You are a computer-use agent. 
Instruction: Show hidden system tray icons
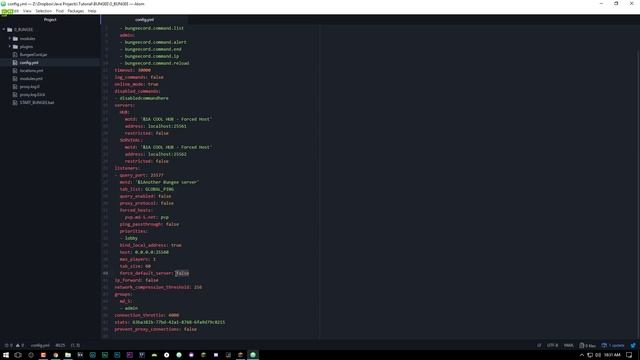coord(582,355)
